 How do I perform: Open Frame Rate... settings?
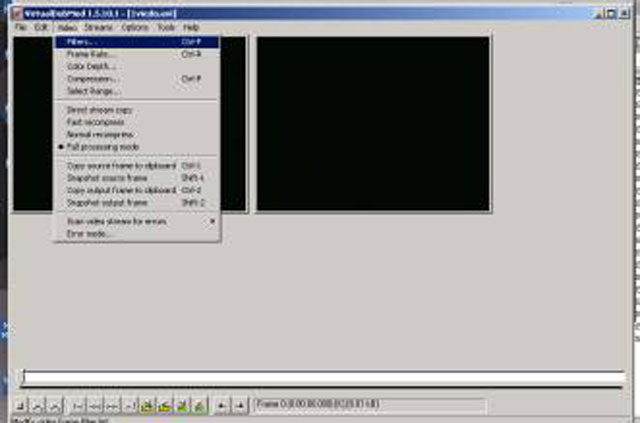[x=137, y=54]
